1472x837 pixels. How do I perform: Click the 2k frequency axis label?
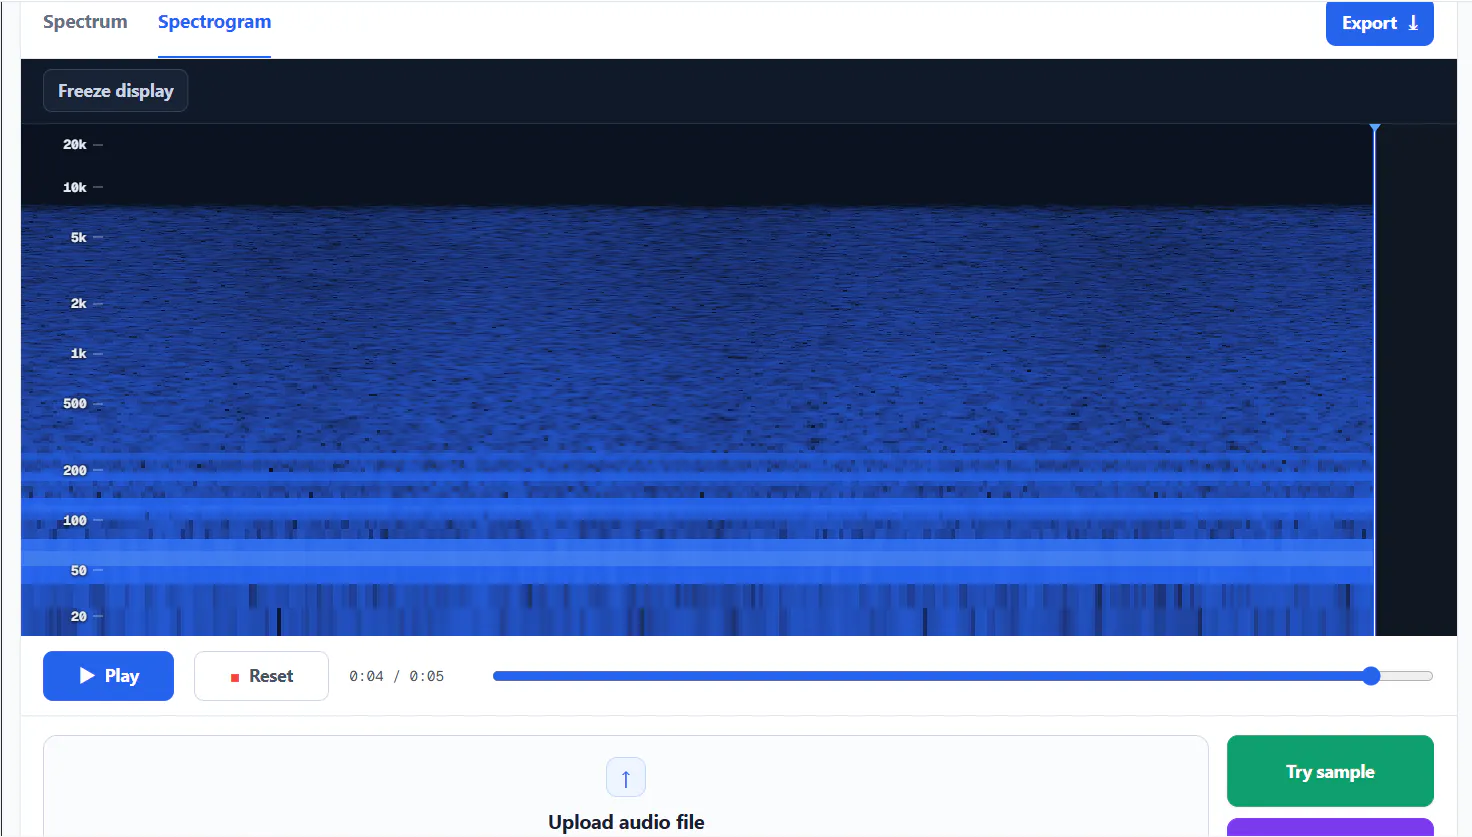tap(79, 304)
